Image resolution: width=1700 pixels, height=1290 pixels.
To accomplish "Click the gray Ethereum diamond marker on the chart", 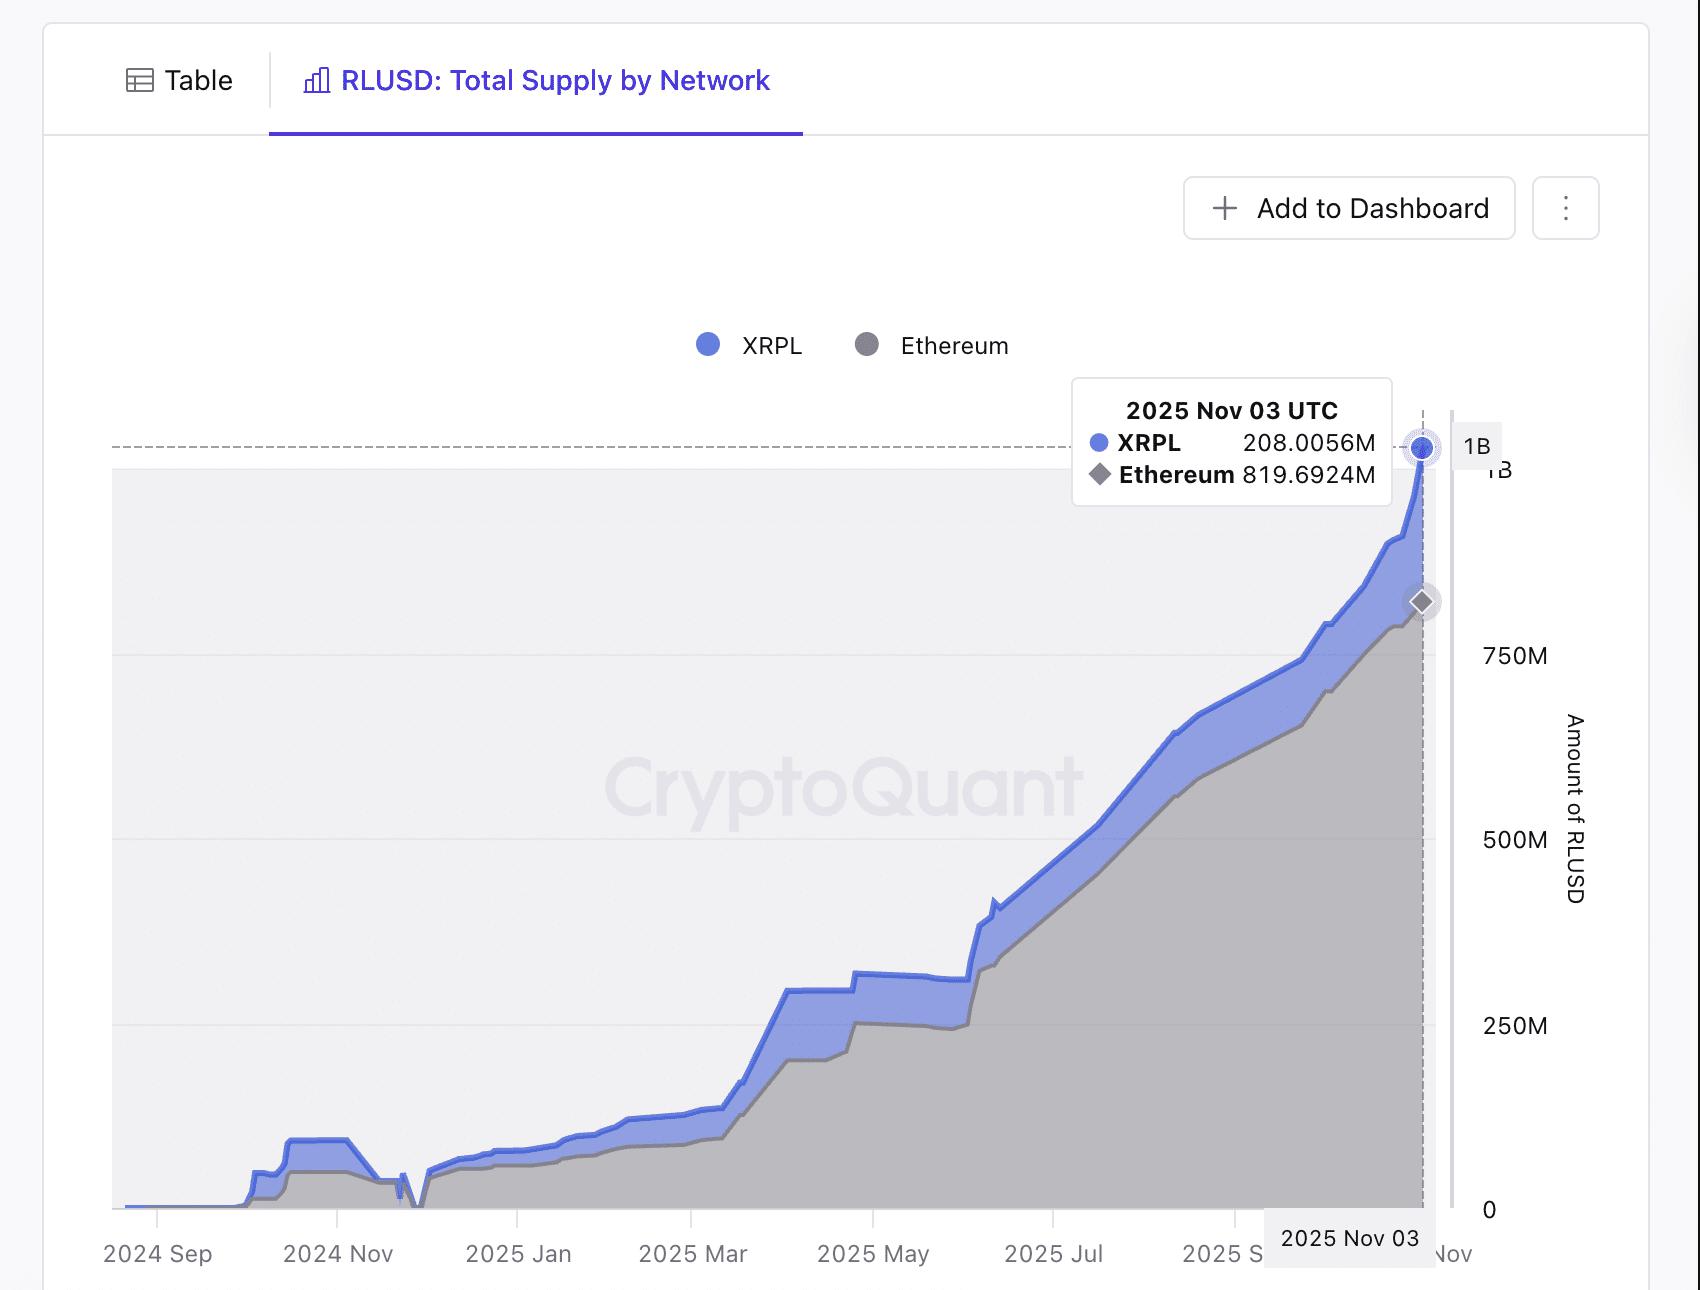I will click(x=1422, y=601).
